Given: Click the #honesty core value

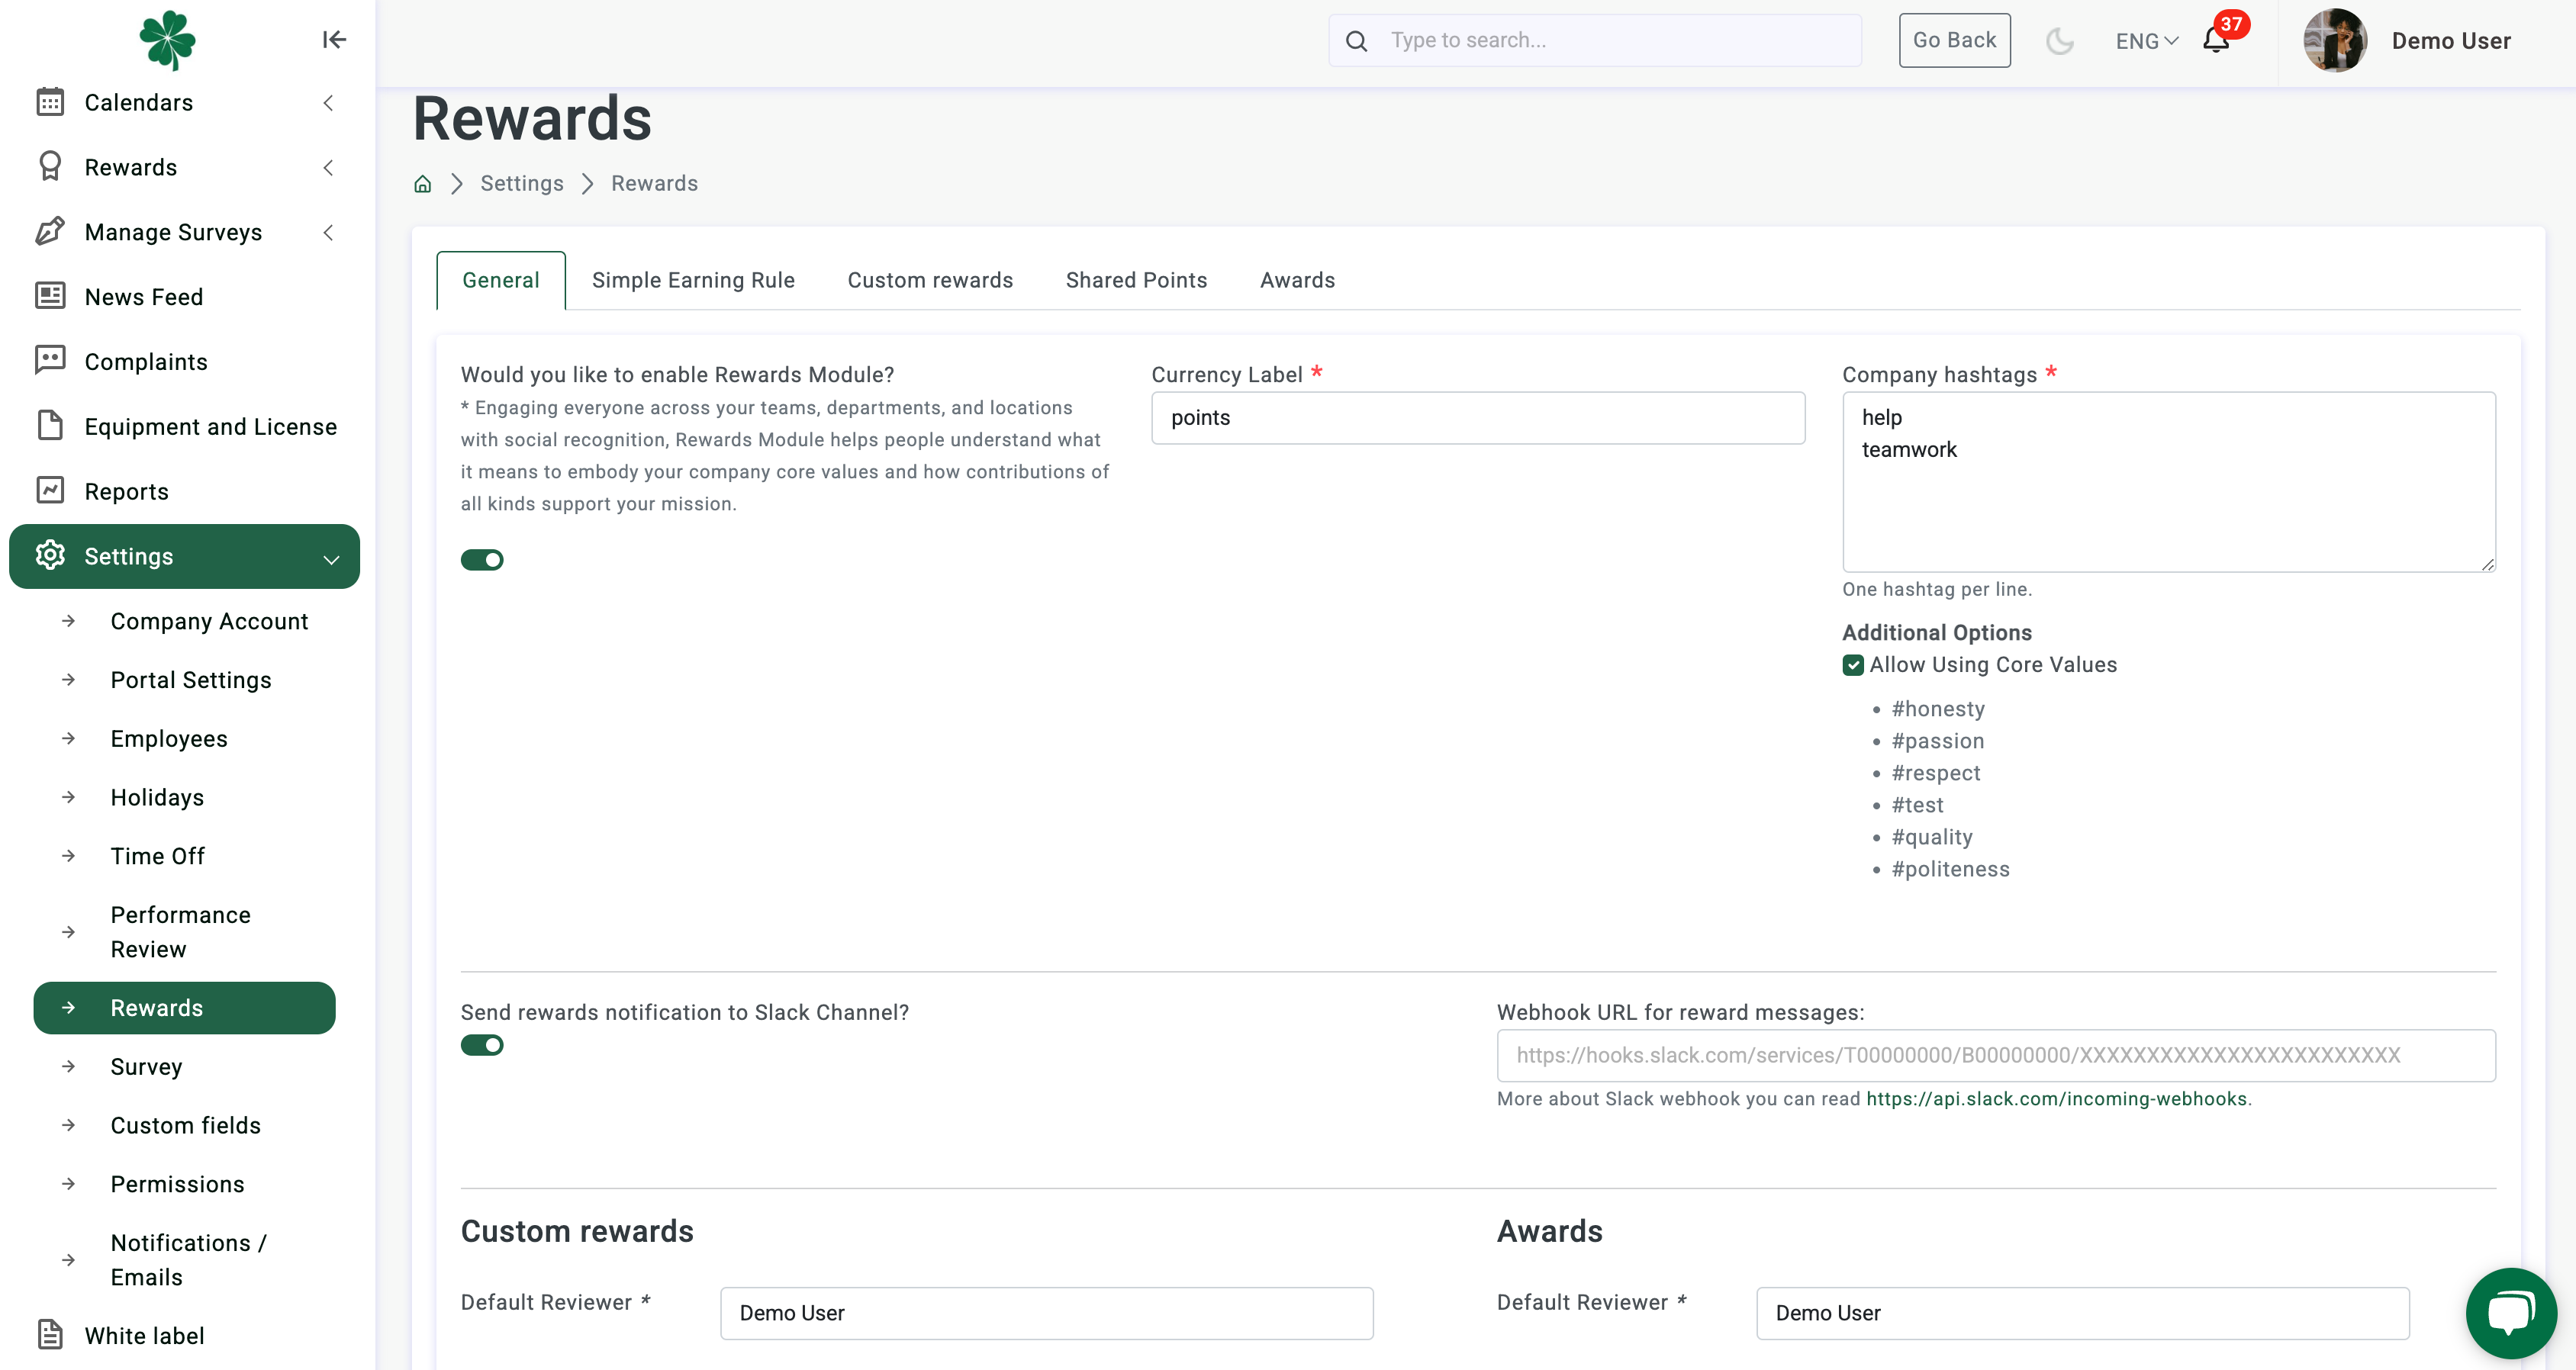Looking at the screenshot, I should tap(1938, 709).
